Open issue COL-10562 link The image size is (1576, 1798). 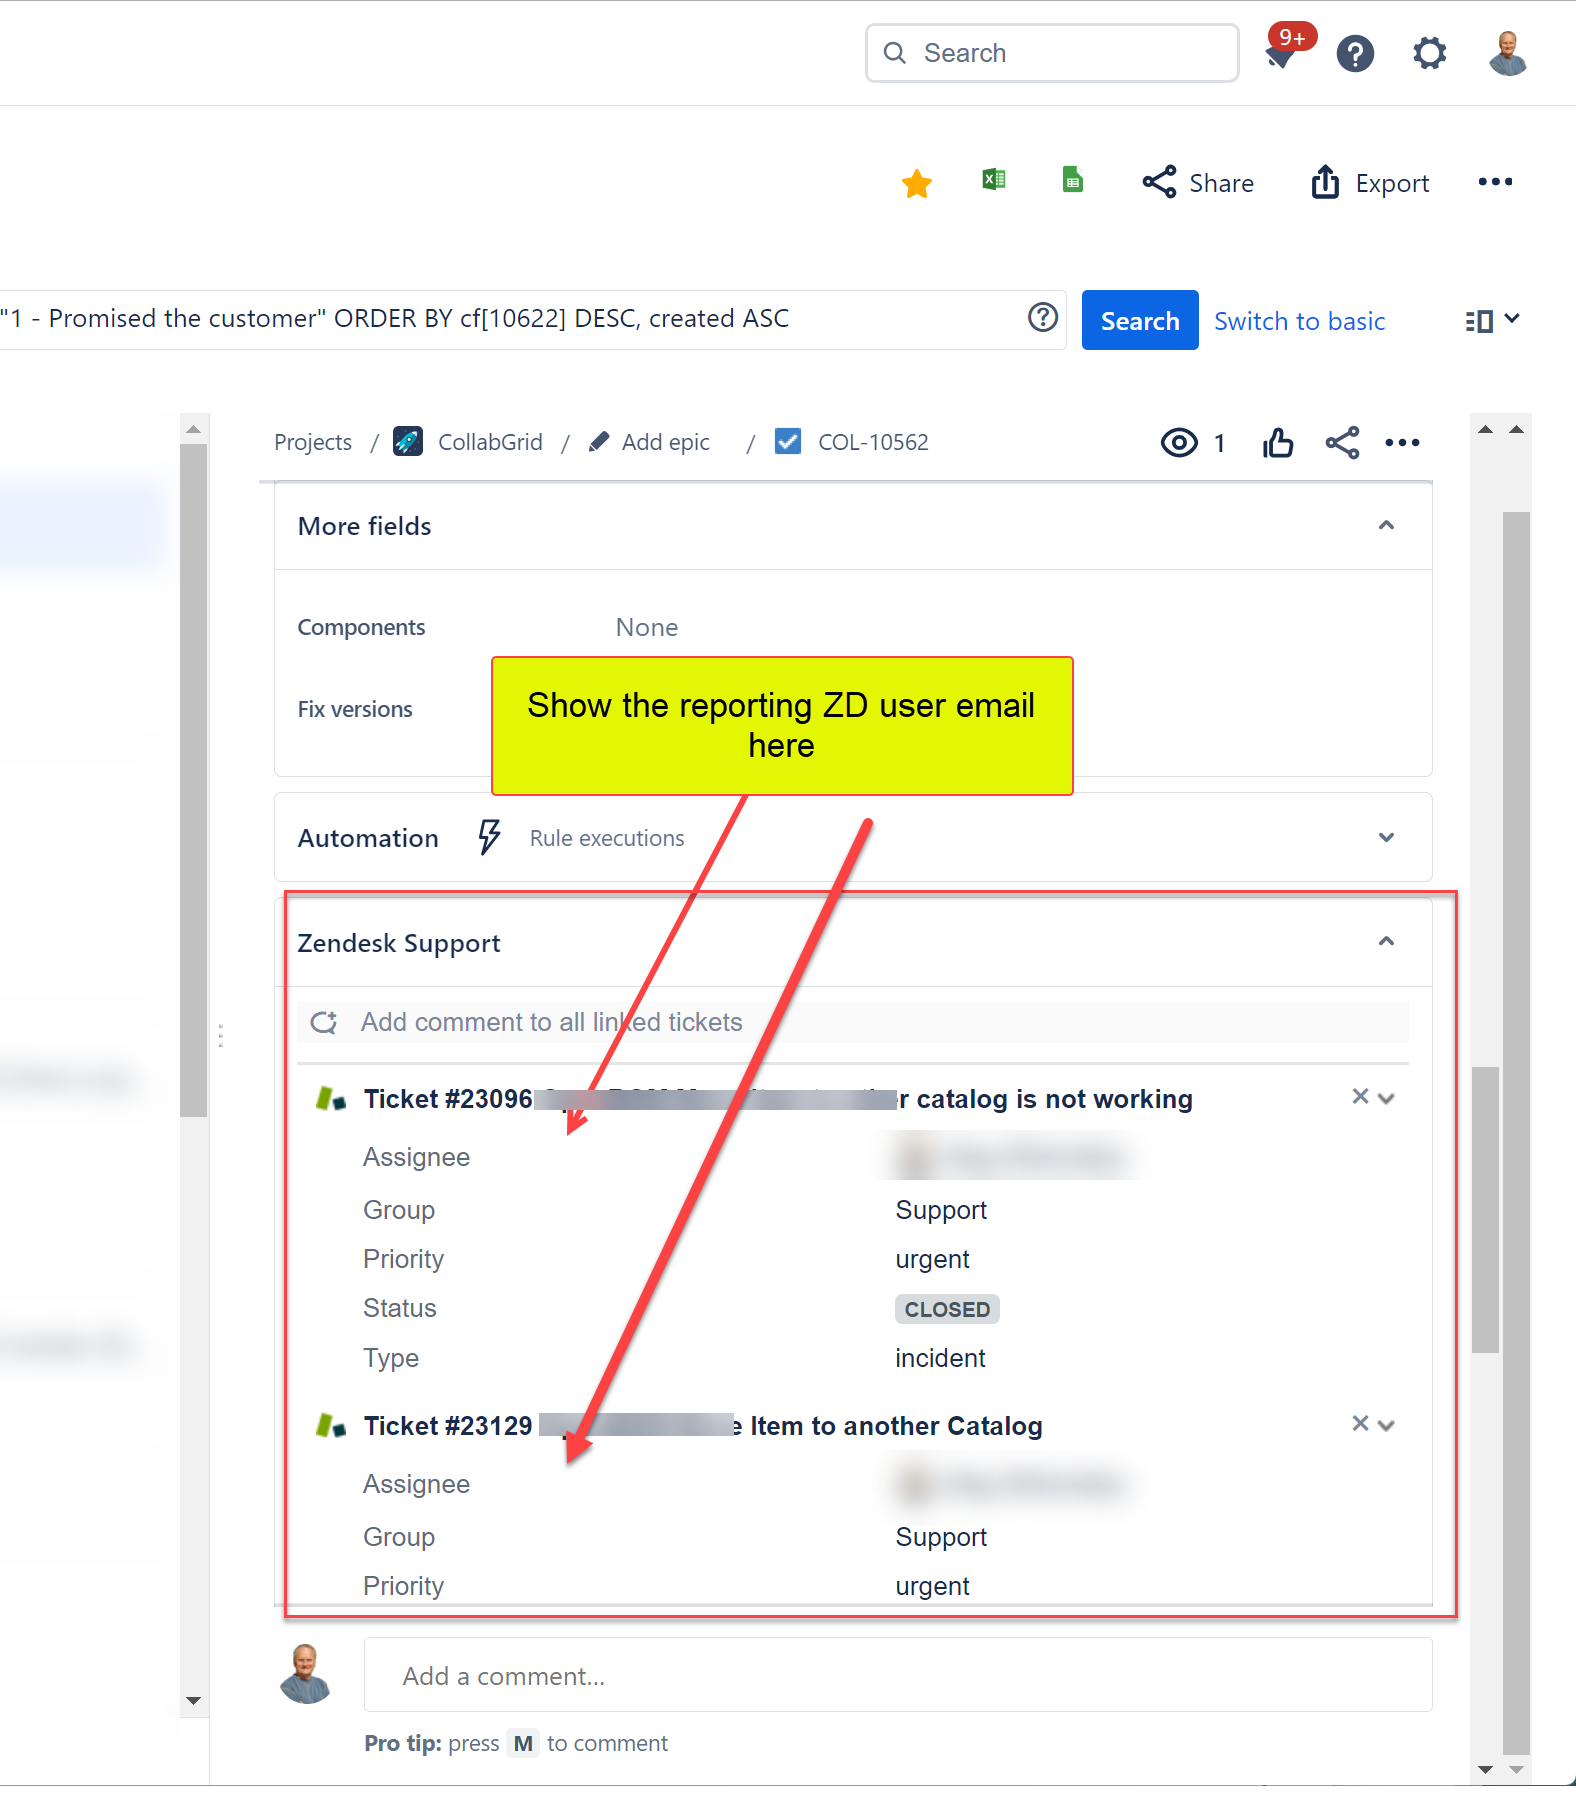[873, 442]
